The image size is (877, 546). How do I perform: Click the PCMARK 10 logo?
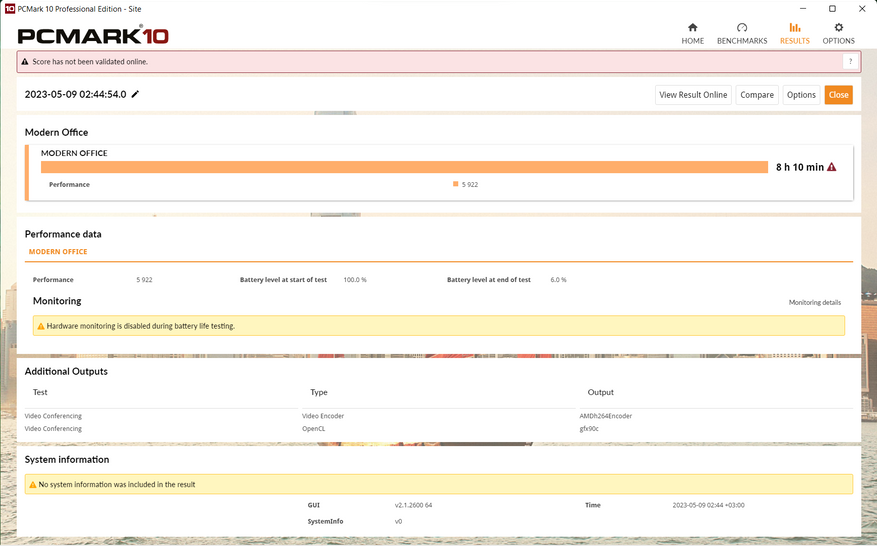[93, 35]
